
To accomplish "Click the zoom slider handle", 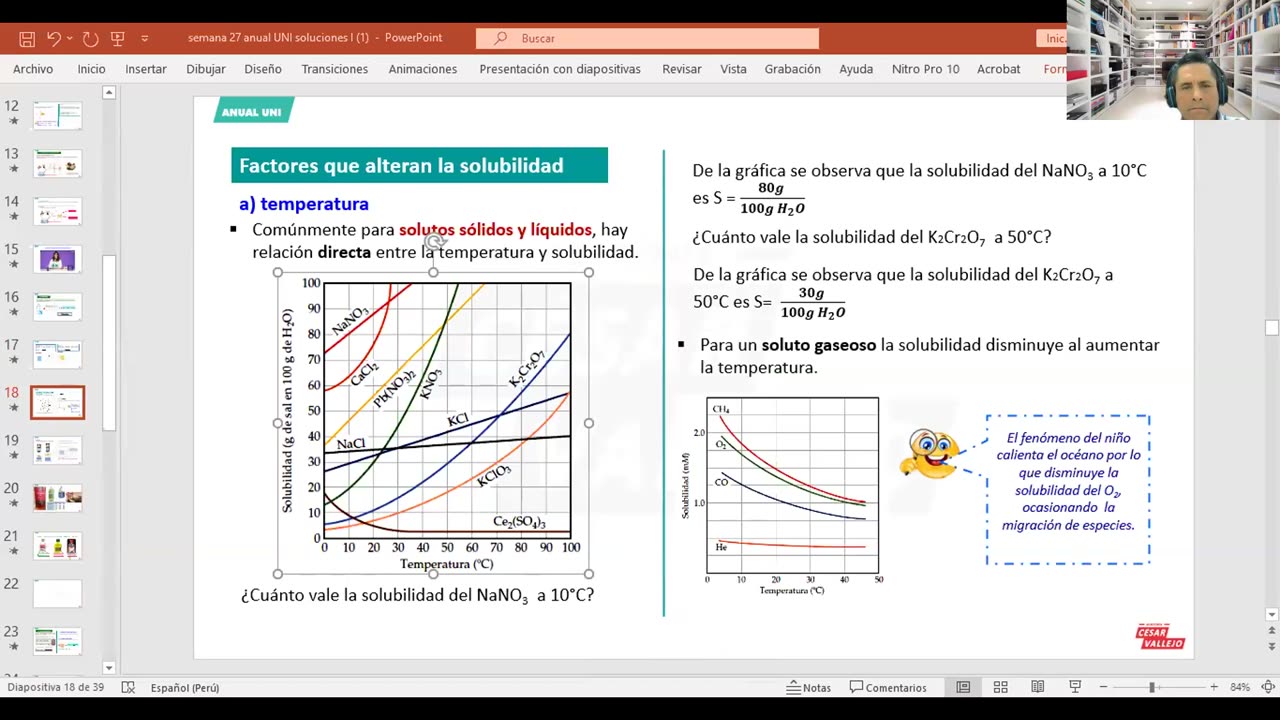I will pyautogui.click(x=1152, y=688).
